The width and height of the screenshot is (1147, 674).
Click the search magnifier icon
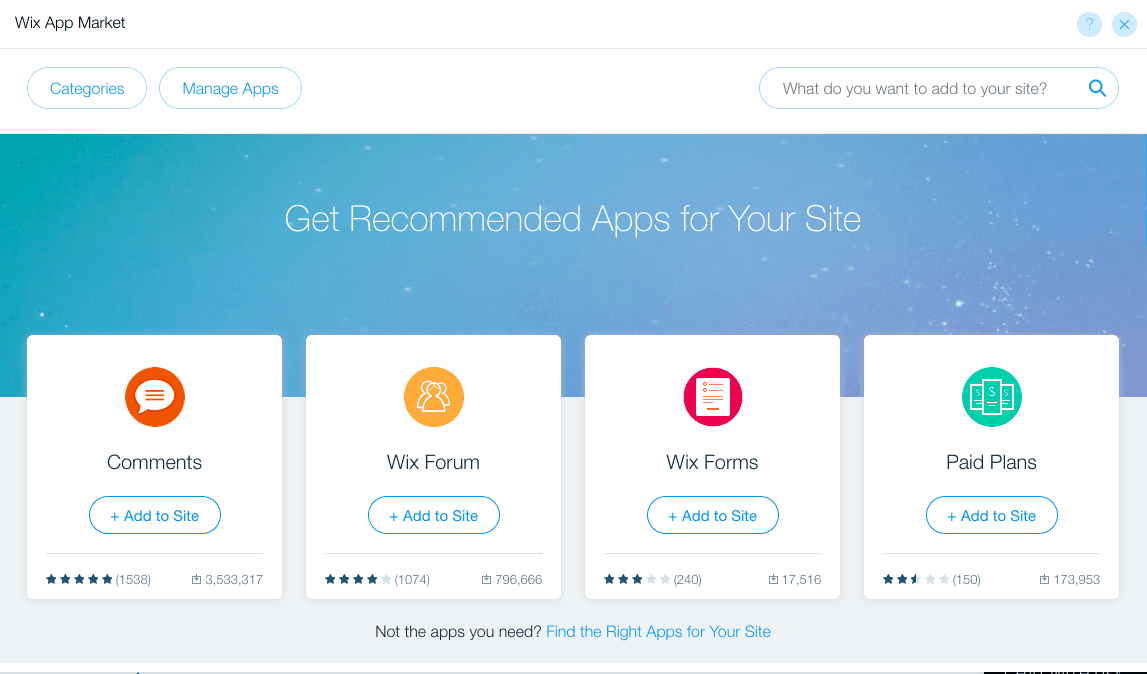pos(1097,88)
